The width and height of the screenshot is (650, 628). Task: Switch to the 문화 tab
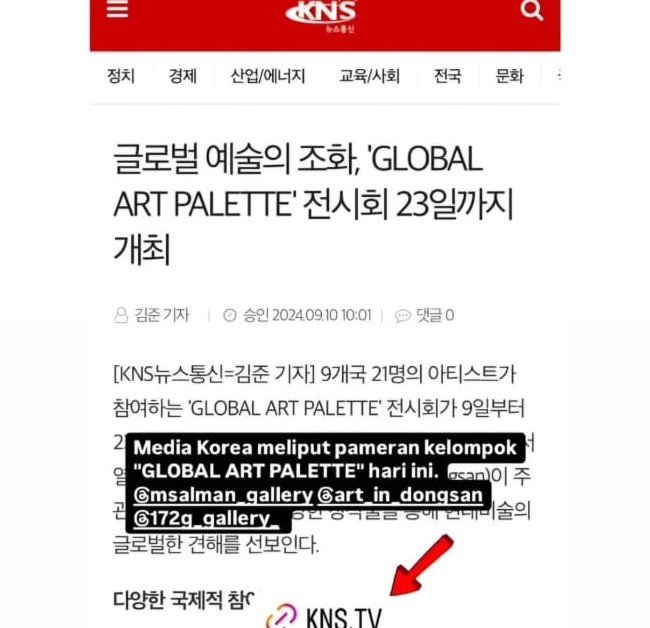pyautogui.click(x=509, y=76)
